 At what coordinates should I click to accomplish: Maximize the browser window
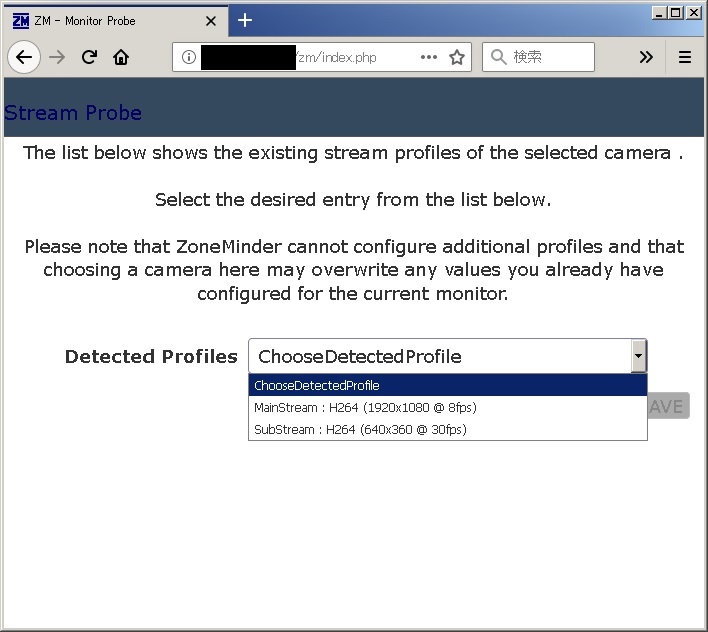coord(676,13)
